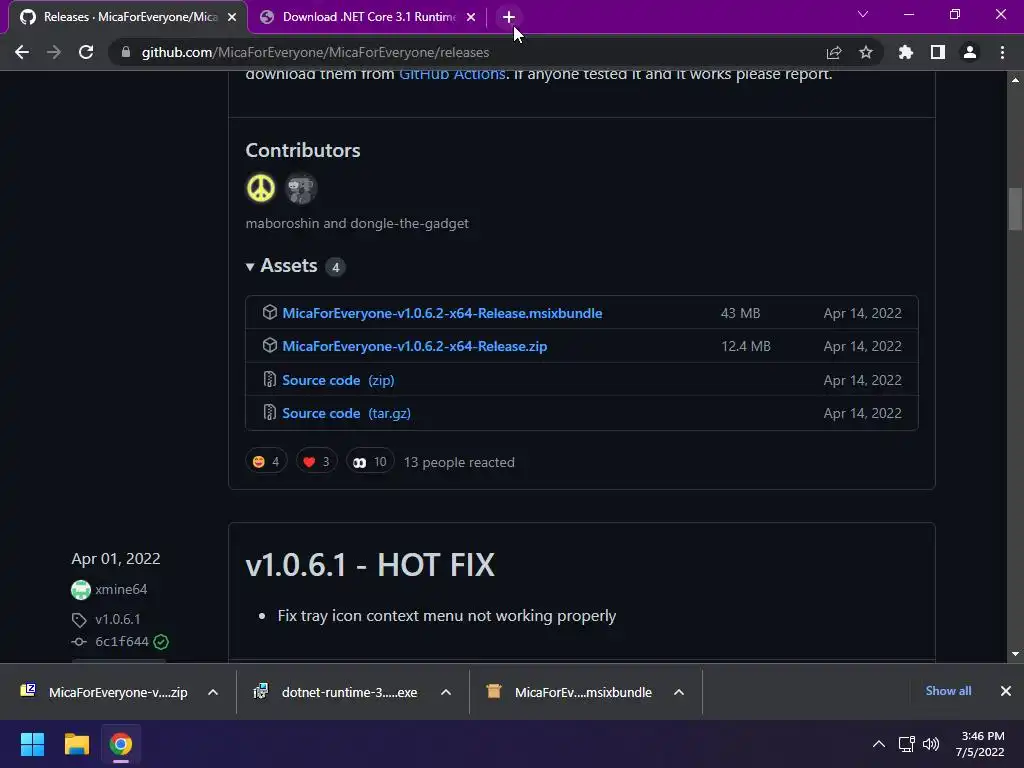Click the xmine64 avatar image
The height and width of the screenshot is (768, 1024).
[x=81, y=590]
